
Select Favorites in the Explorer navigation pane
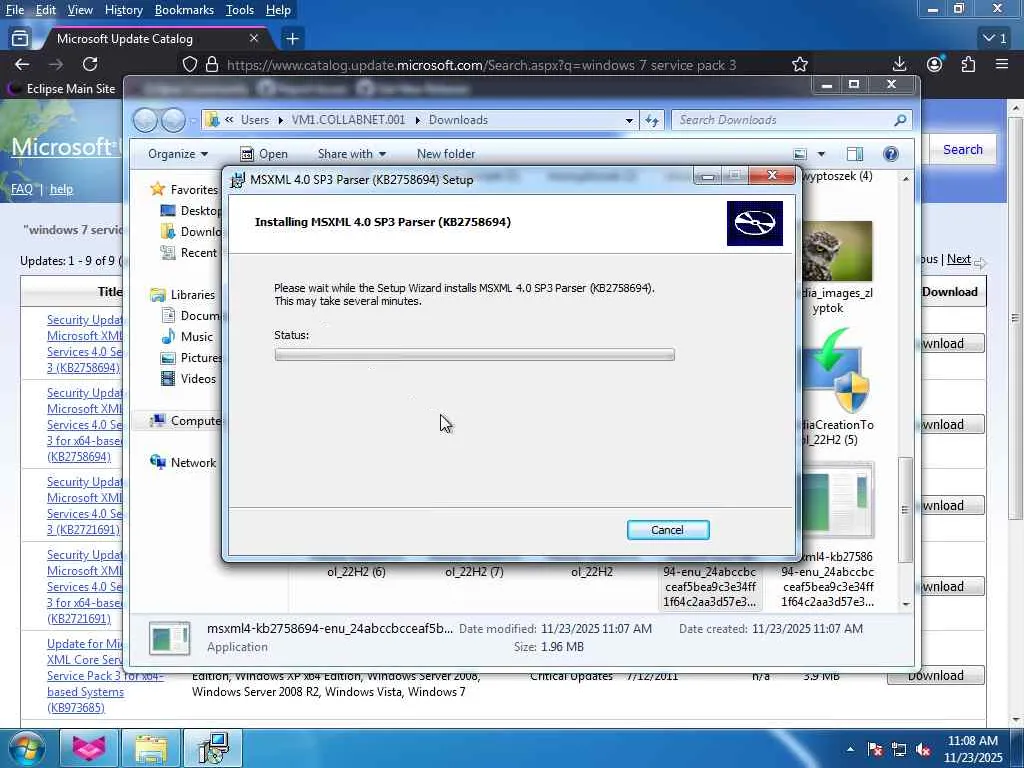click(x=193, y=189)
